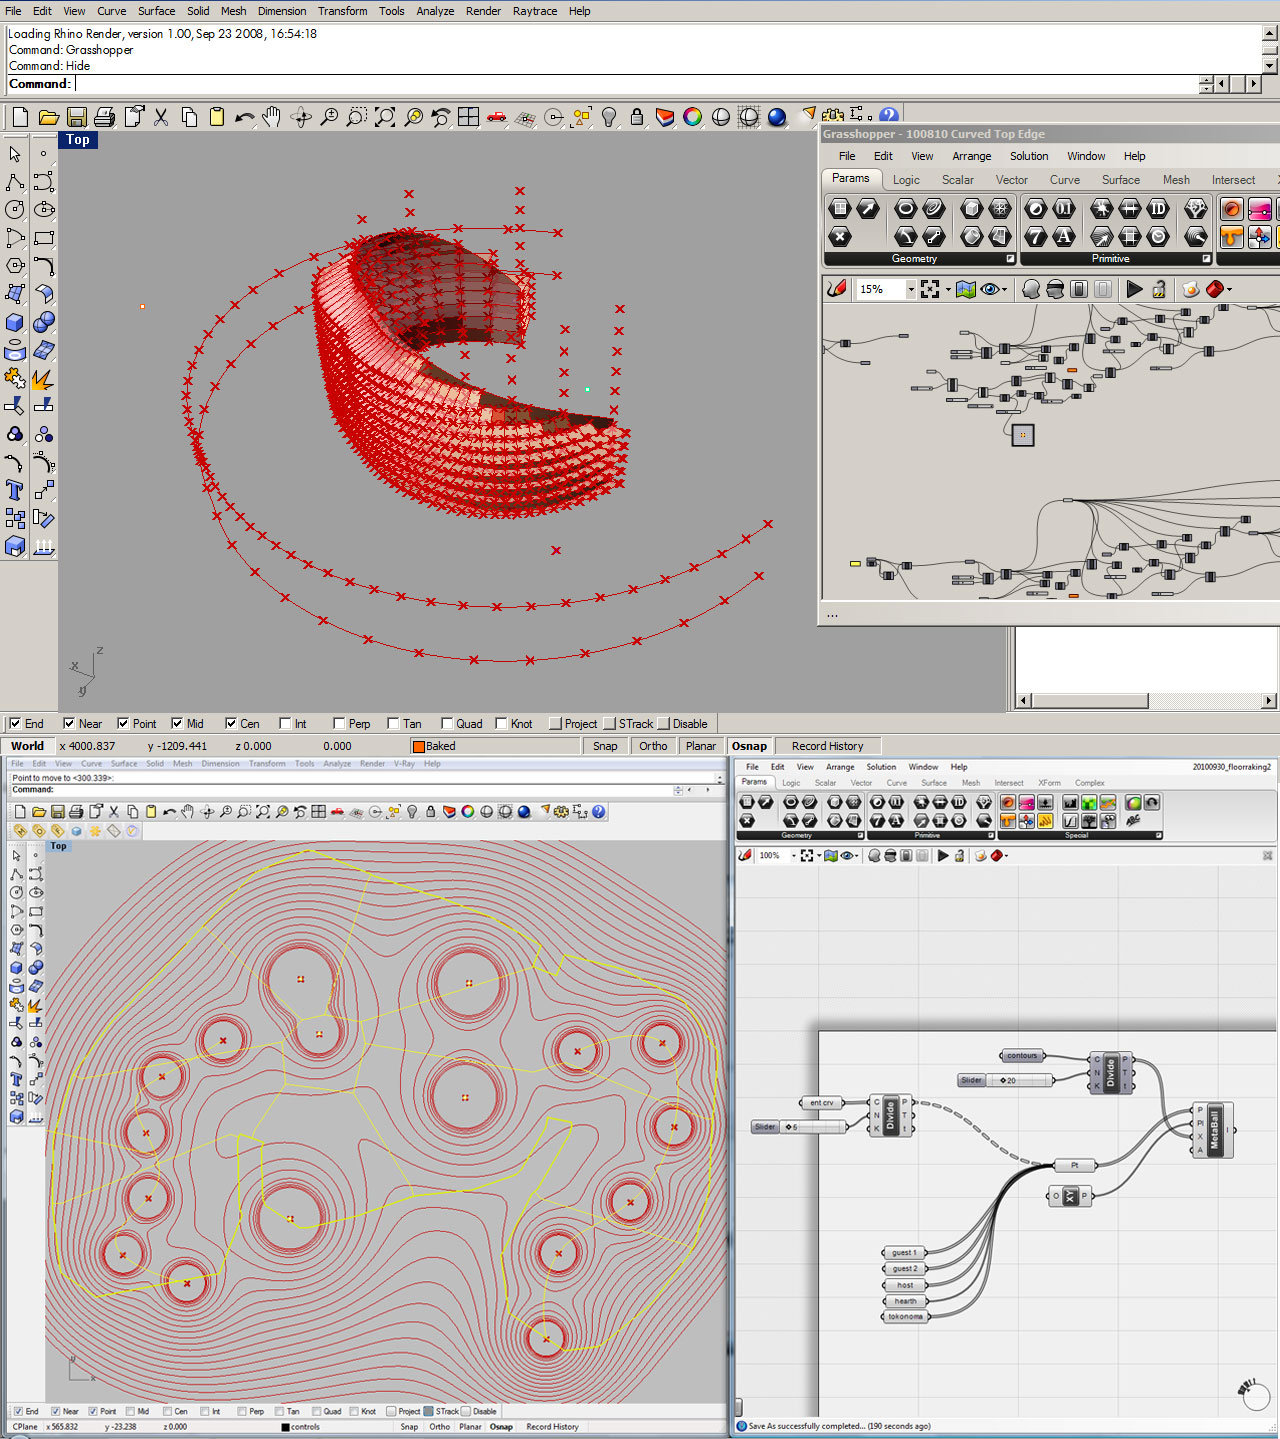This screenshot has width=1280, height=1439.
Task: Click the sketch pencil icon in upper Grasshopper toolbar
Action: tap(837, 289)
